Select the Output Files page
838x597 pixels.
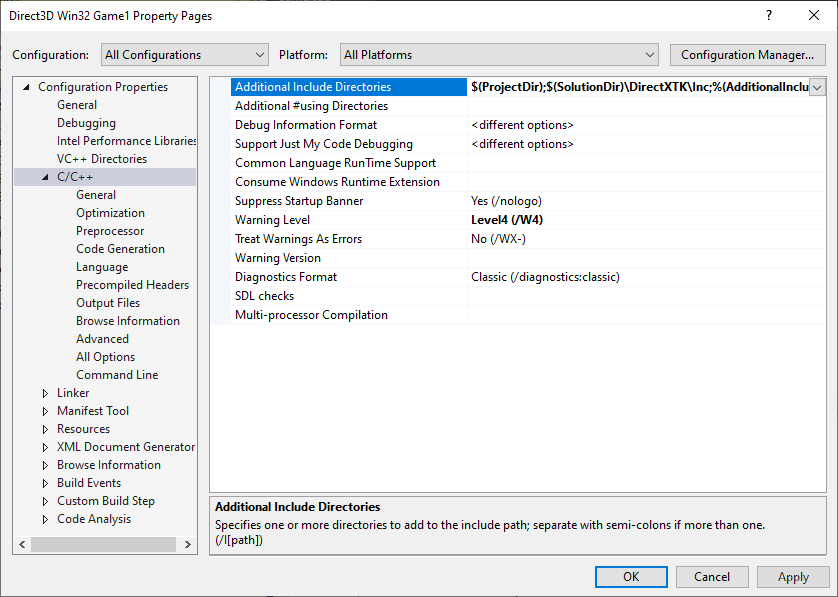[x=107, y=303]
